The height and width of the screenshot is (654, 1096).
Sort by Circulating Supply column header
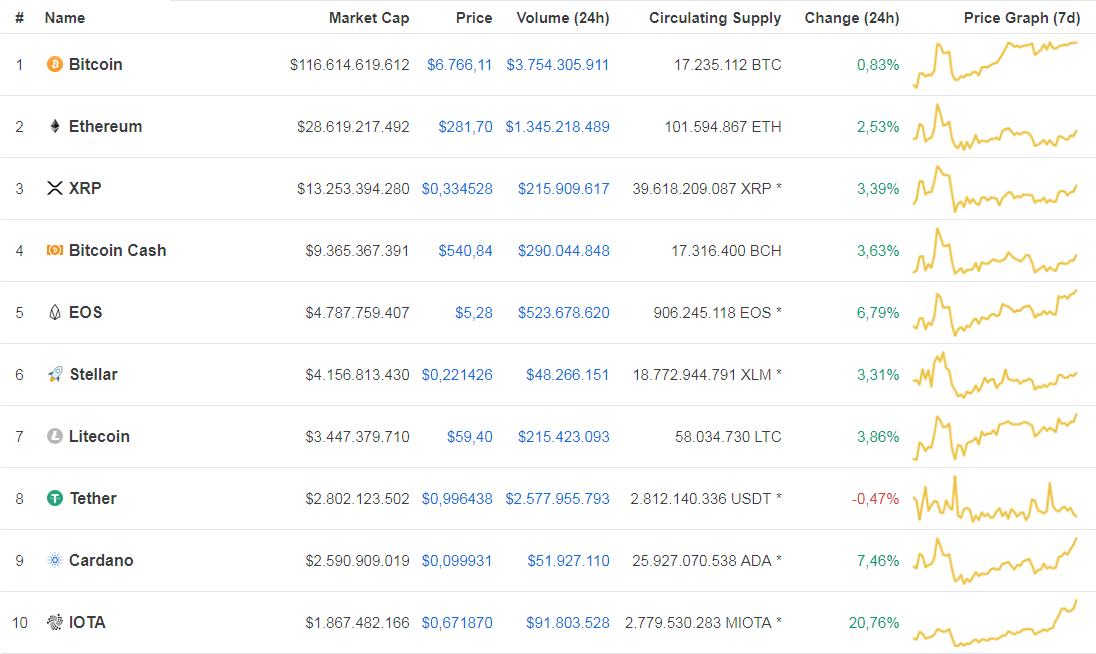point(715,18)
